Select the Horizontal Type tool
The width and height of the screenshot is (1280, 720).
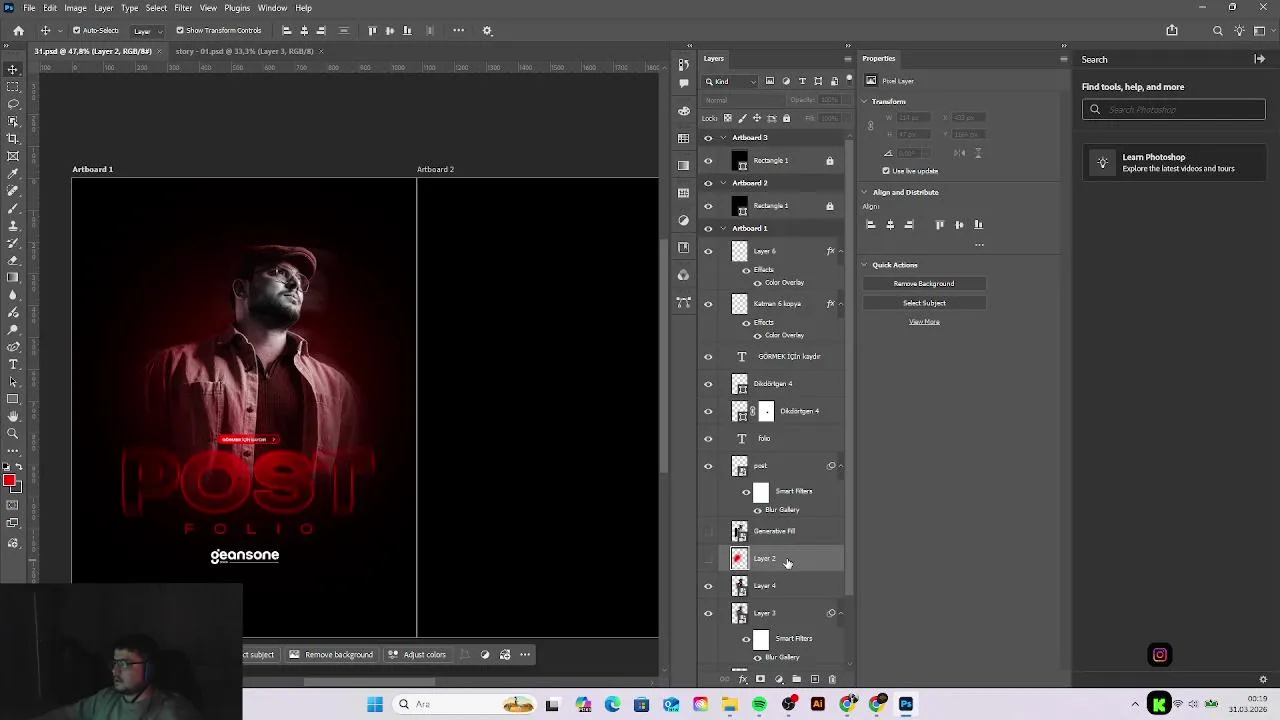tap(13, 364)
